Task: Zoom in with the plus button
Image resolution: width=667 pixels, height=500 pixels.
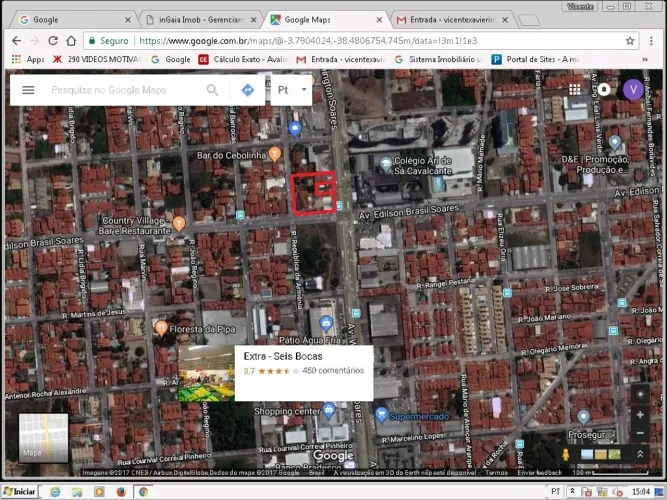Action: pos(640,414)
